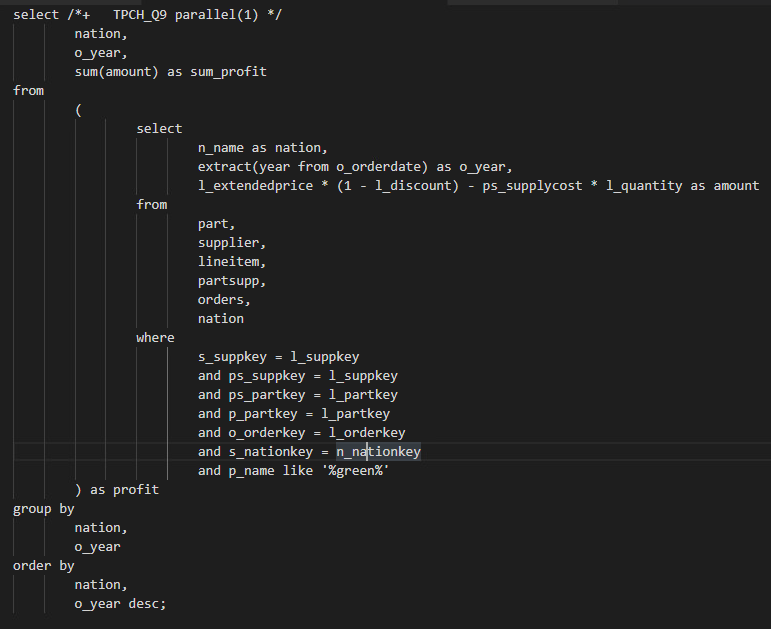Click 'ps_supplycost' in the amount expression
This screenshot has width=771, height=629.
[532, 186]
